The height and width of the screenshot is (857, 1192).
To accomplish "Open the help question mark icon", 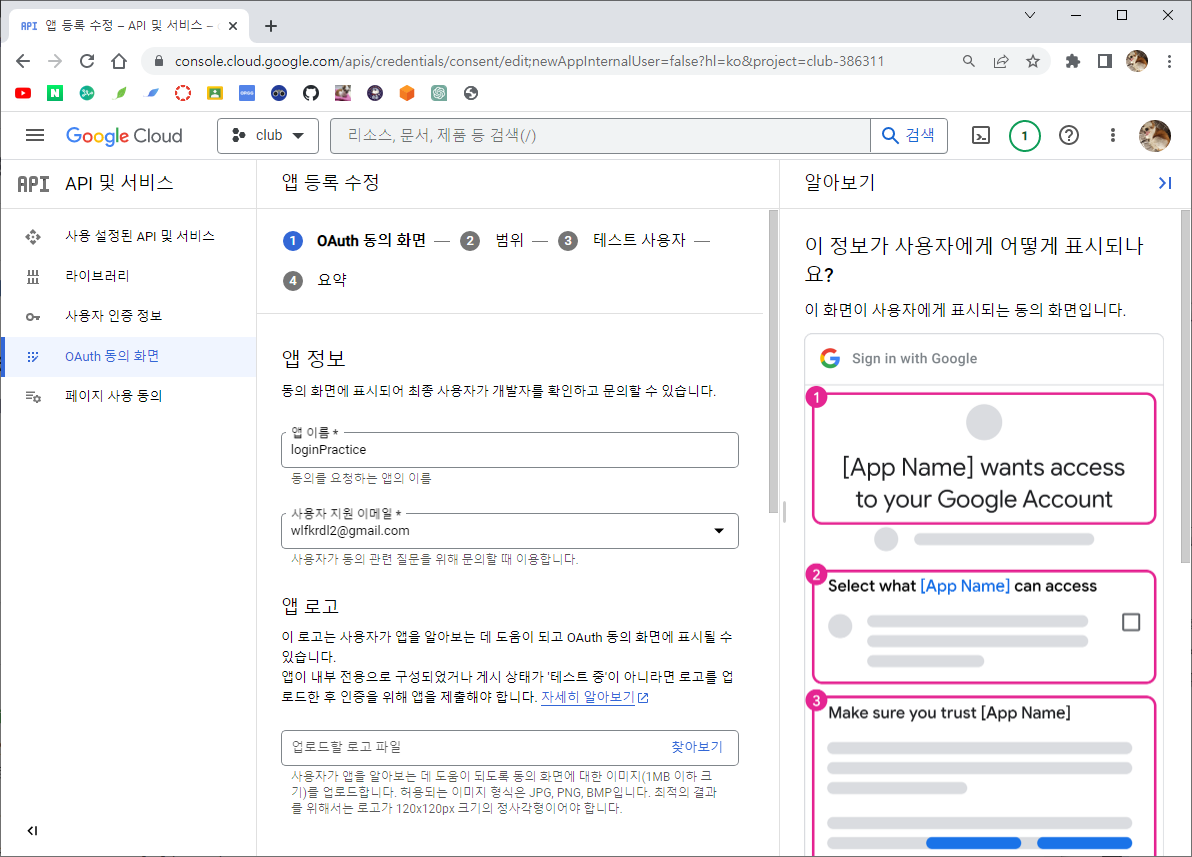I will pyautogui.click(x=1069, y=136).
